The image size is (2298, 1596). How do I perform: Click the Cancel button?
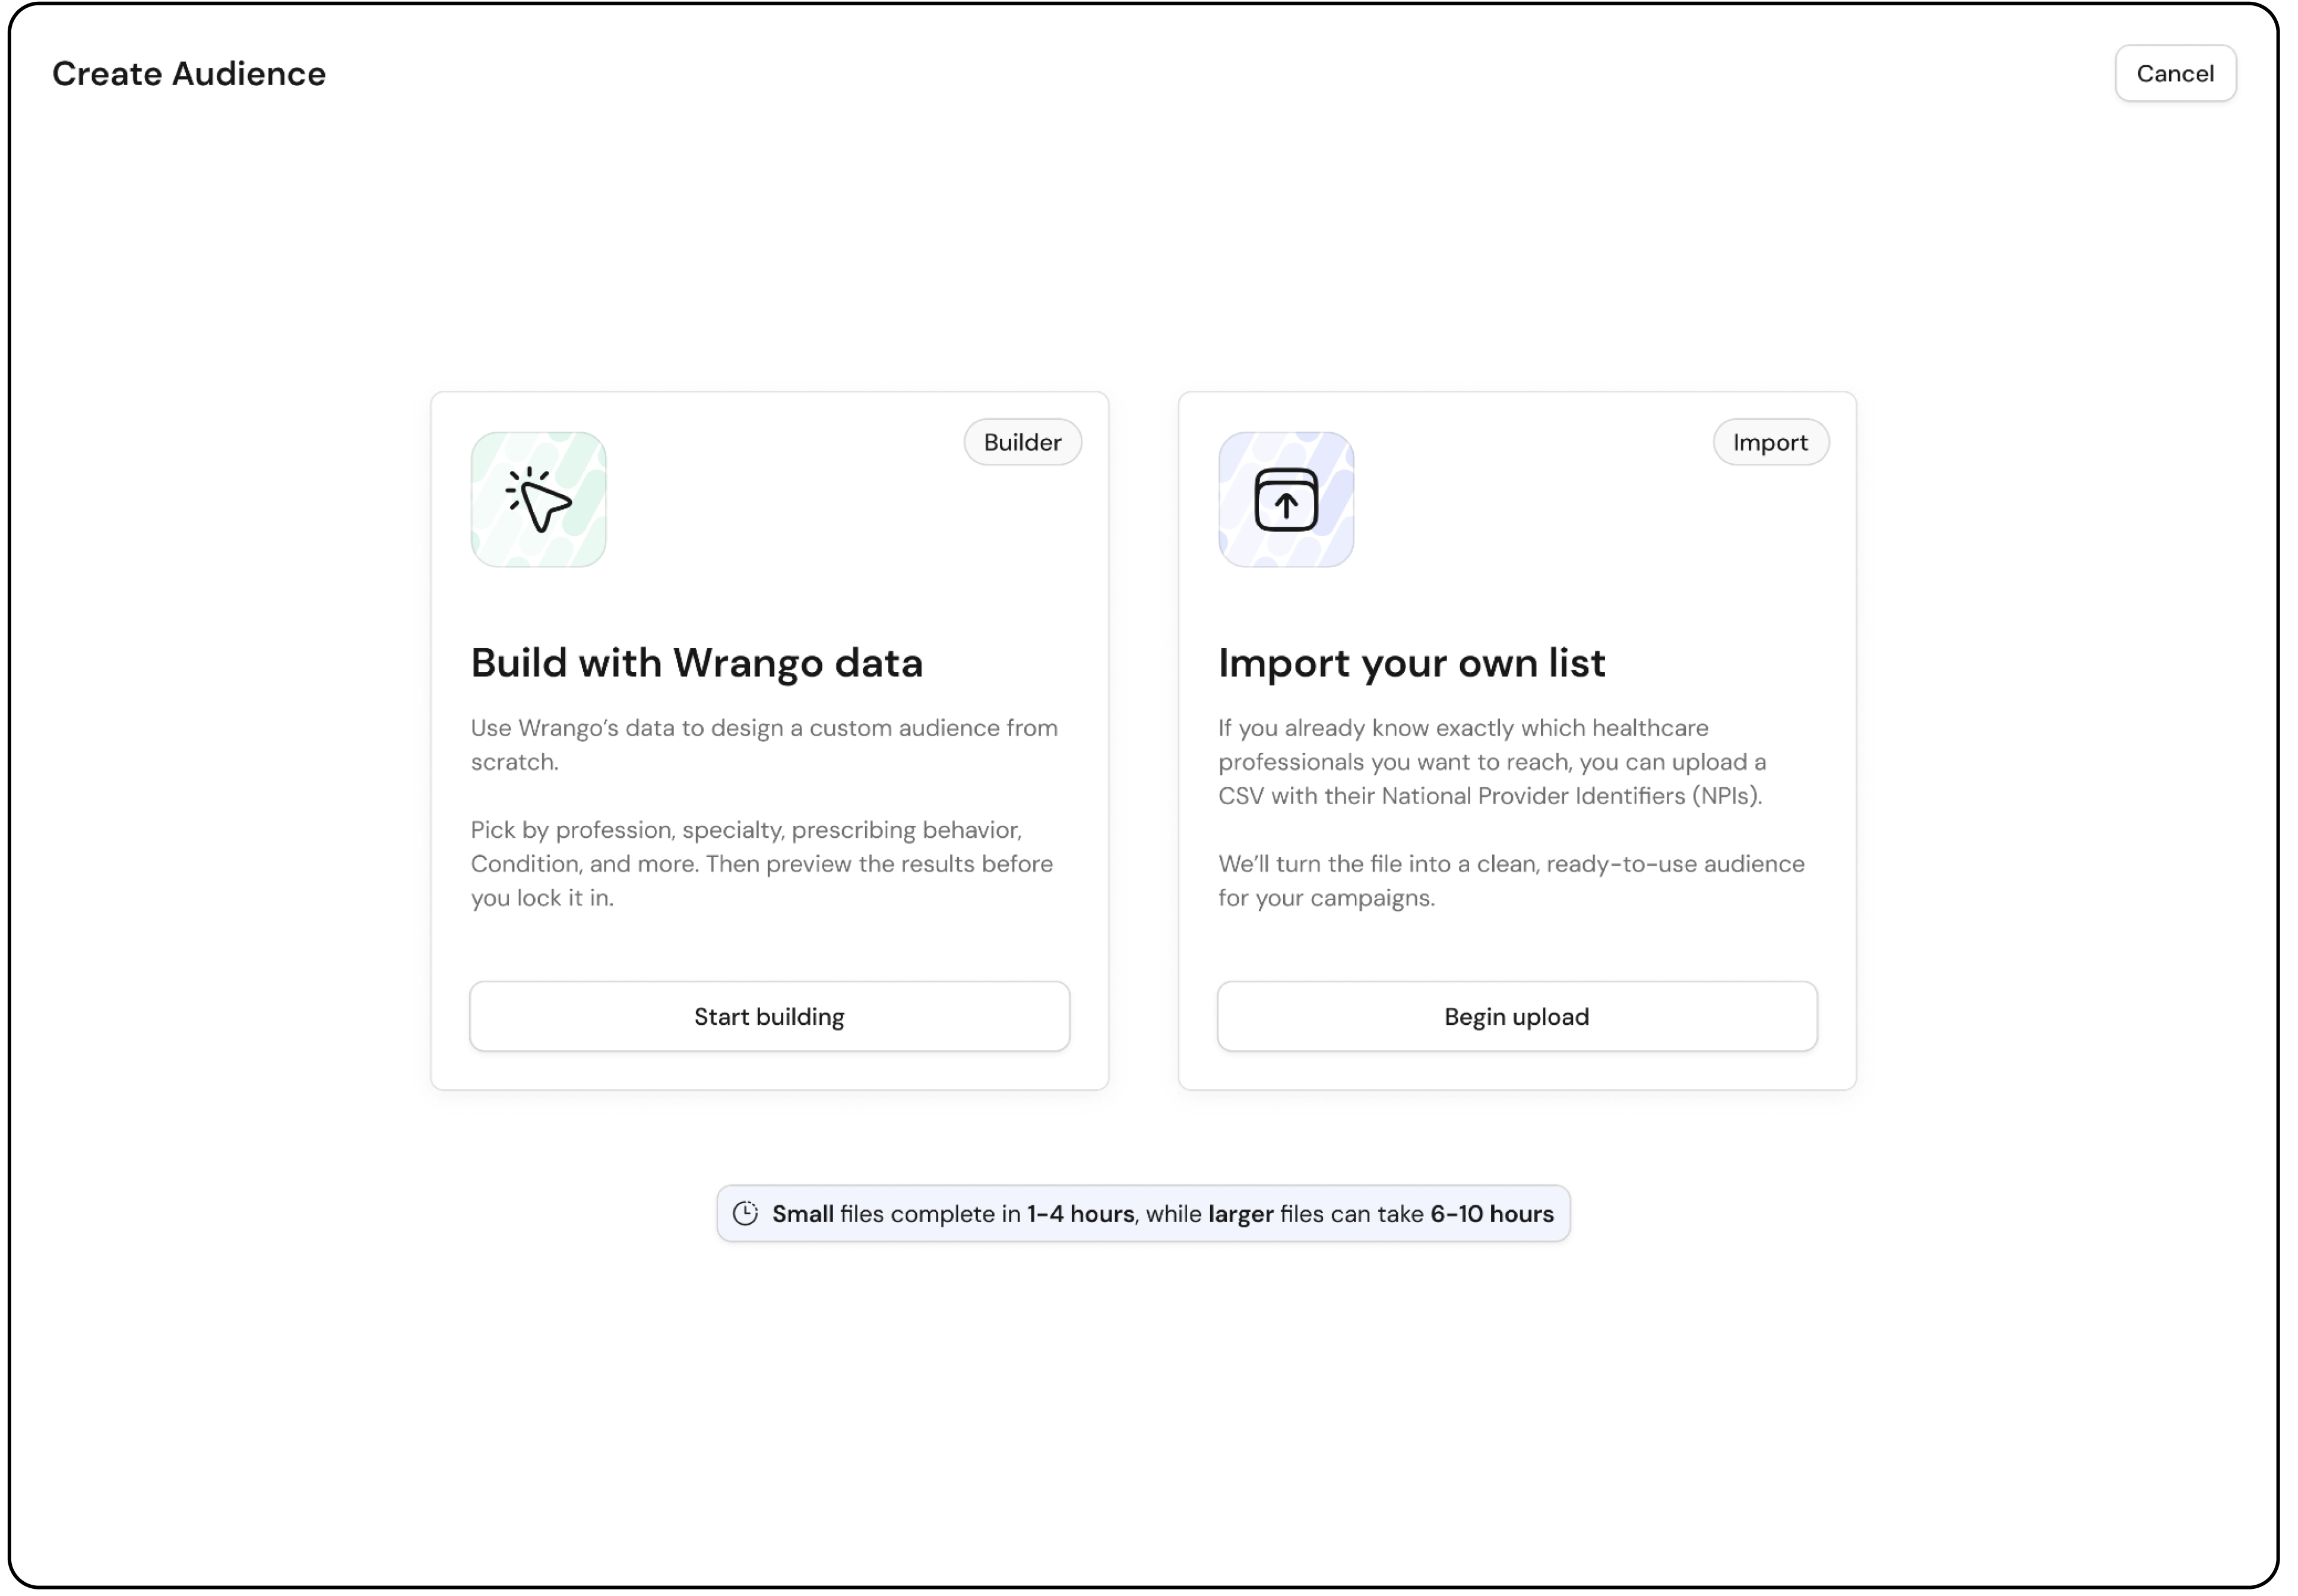[2174, 73]
